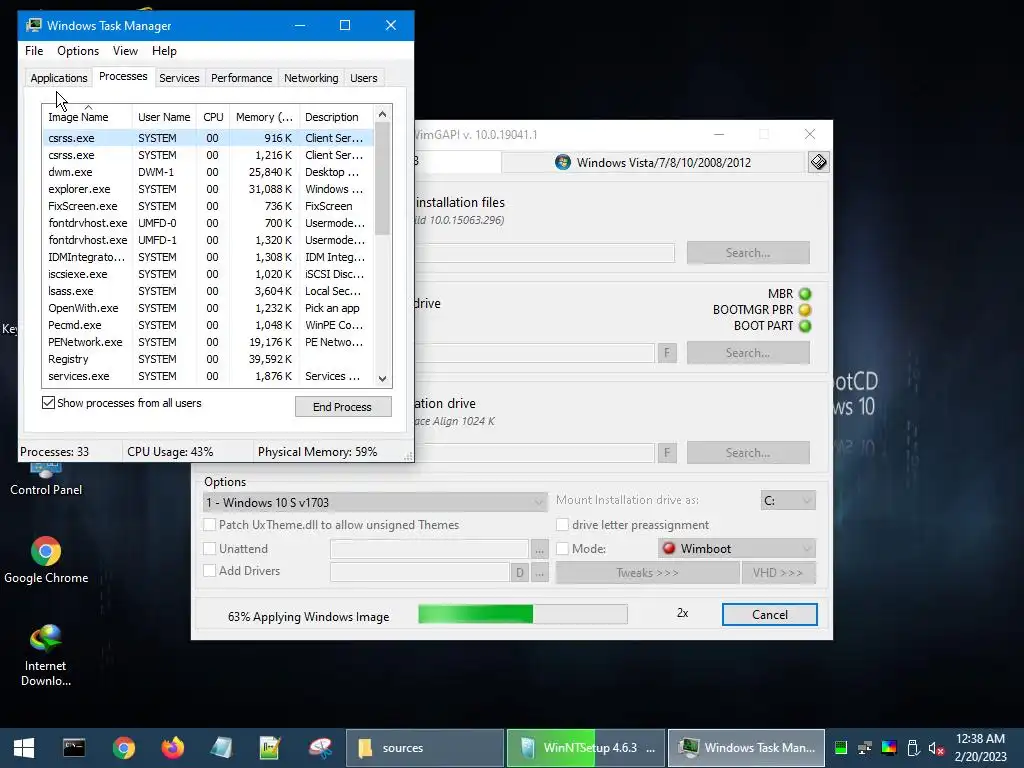Click the F button beside the boot drive field
1024x768 pixels.
click(x=667, y=353)
